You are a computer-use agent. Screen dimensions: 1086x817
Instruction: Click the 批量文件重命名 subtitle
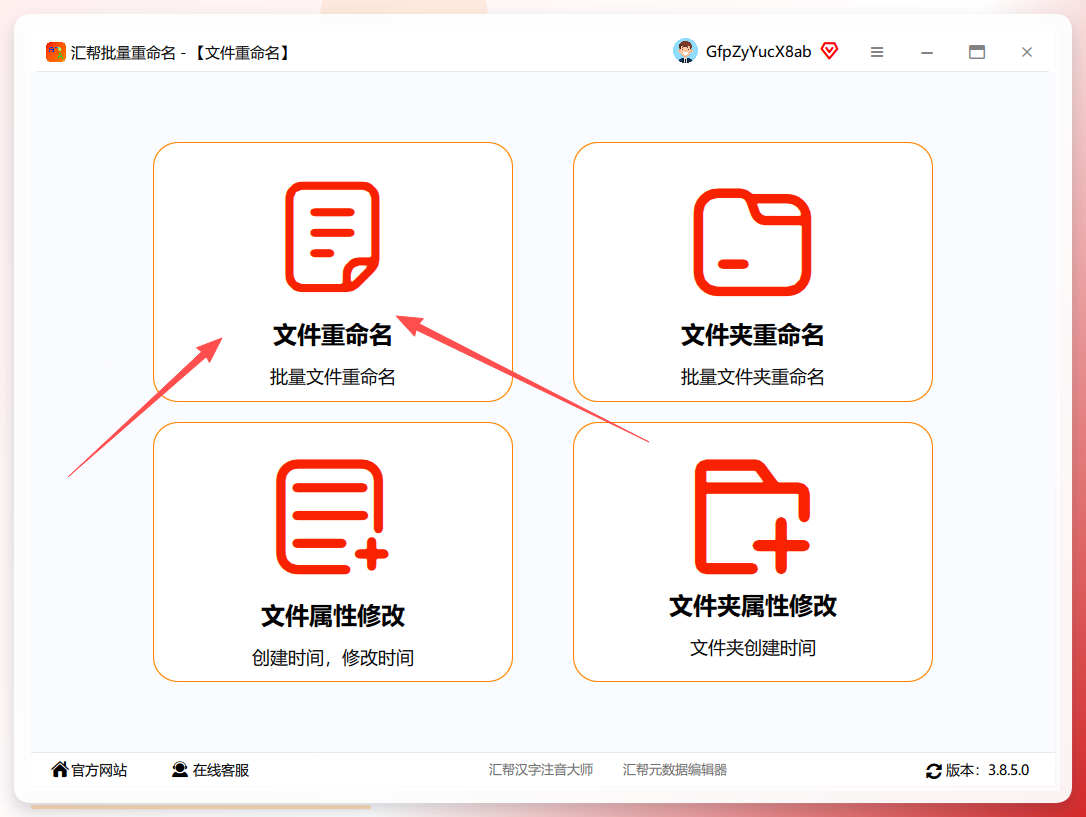(332, 377)
